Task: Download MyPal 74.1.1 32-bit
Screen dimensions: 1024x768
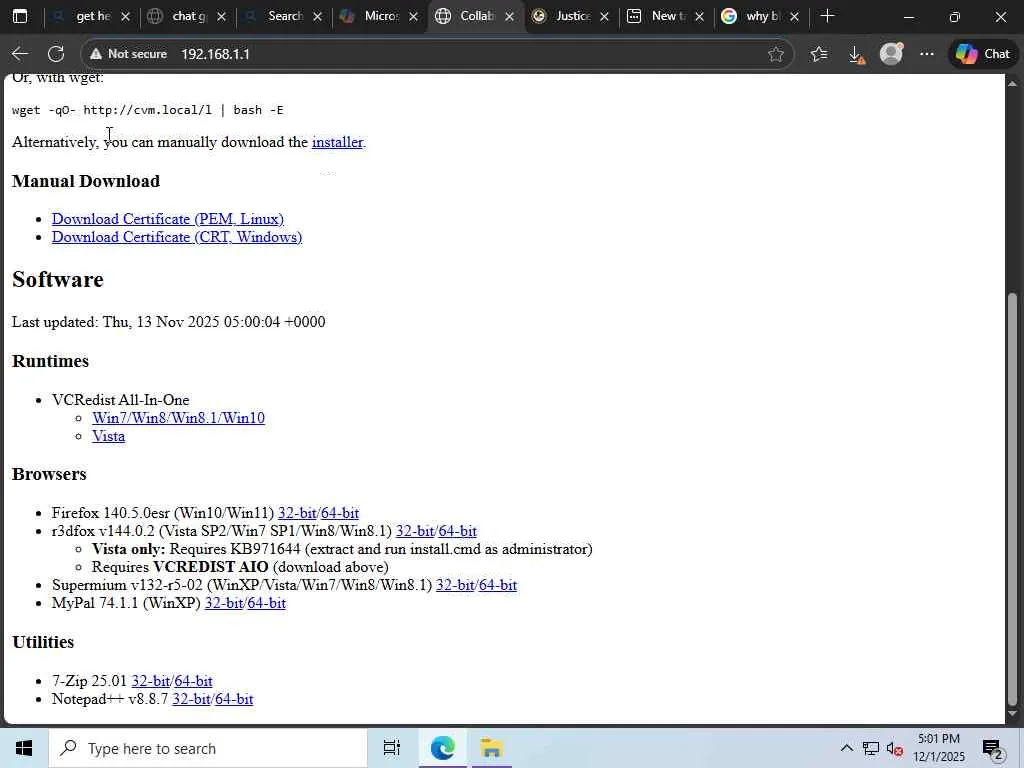Action: 224,603
